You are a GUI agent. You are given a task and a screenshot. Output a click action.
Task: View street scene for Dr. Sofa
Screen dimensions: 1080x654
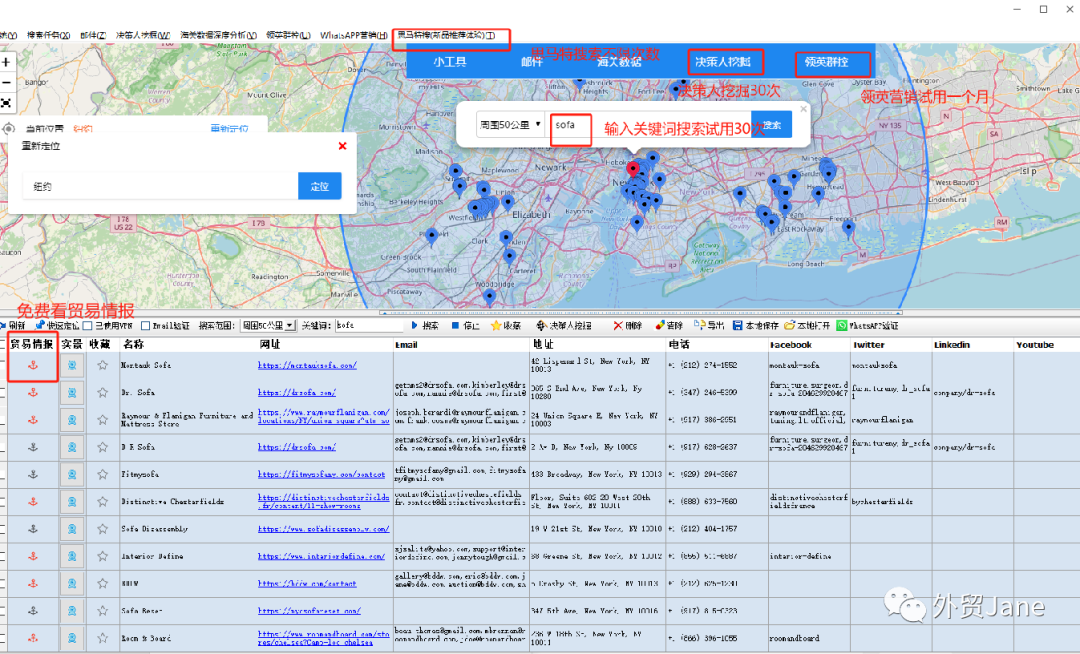(x=72, y=392)
